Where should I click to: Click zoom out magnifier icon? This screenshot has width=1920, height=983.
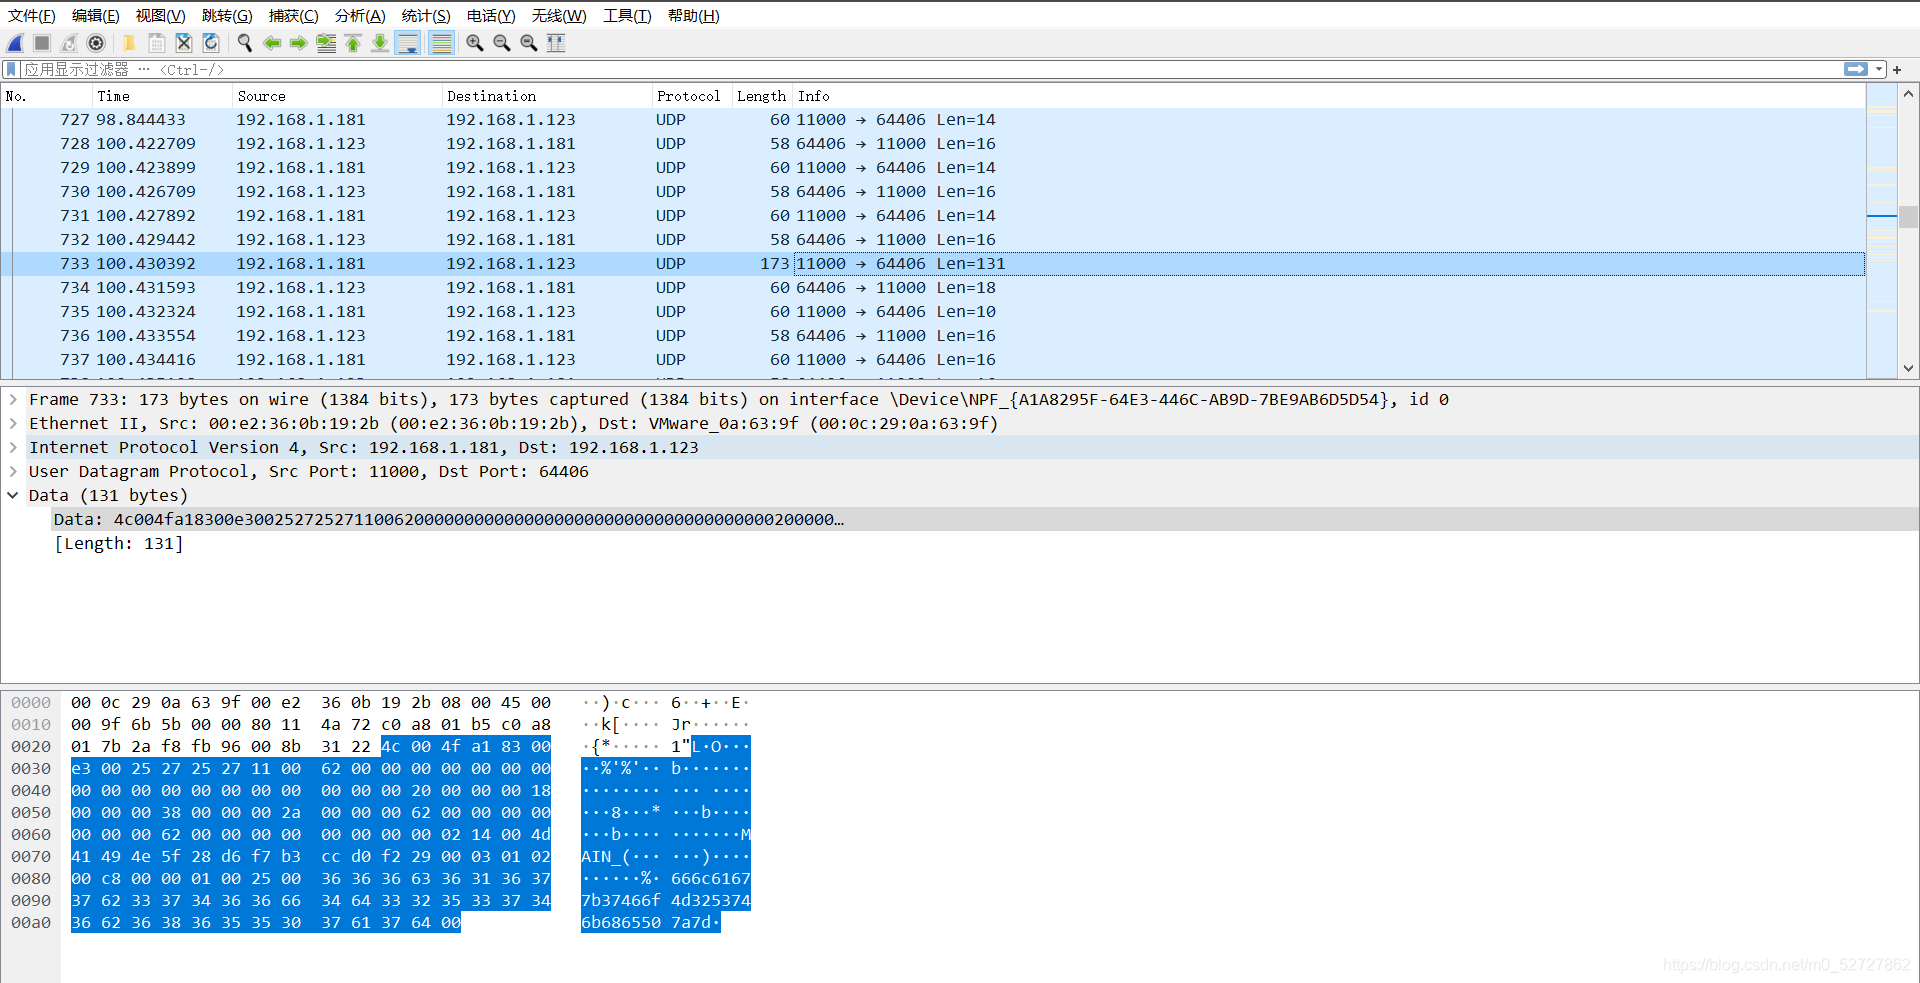click(502, 43)
